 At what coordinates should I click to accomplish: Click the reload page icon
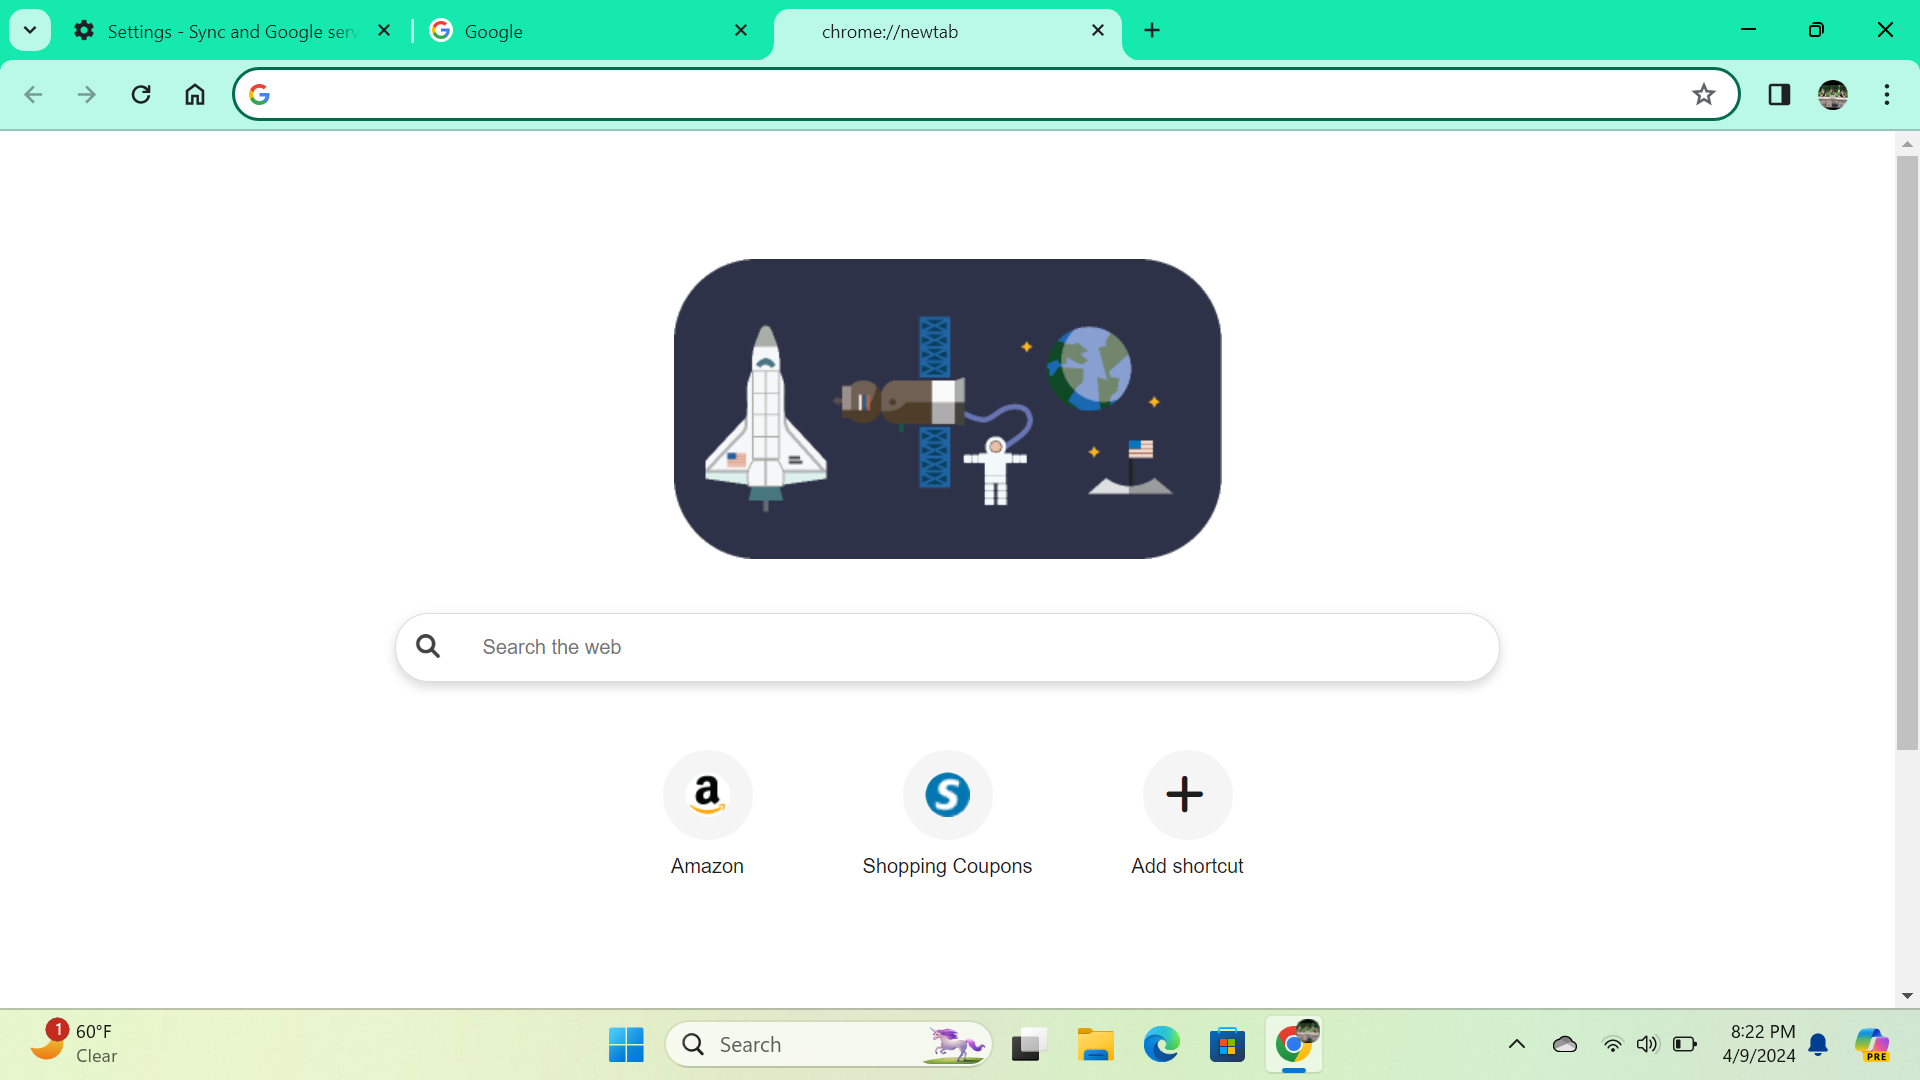[x=141, y=94]
